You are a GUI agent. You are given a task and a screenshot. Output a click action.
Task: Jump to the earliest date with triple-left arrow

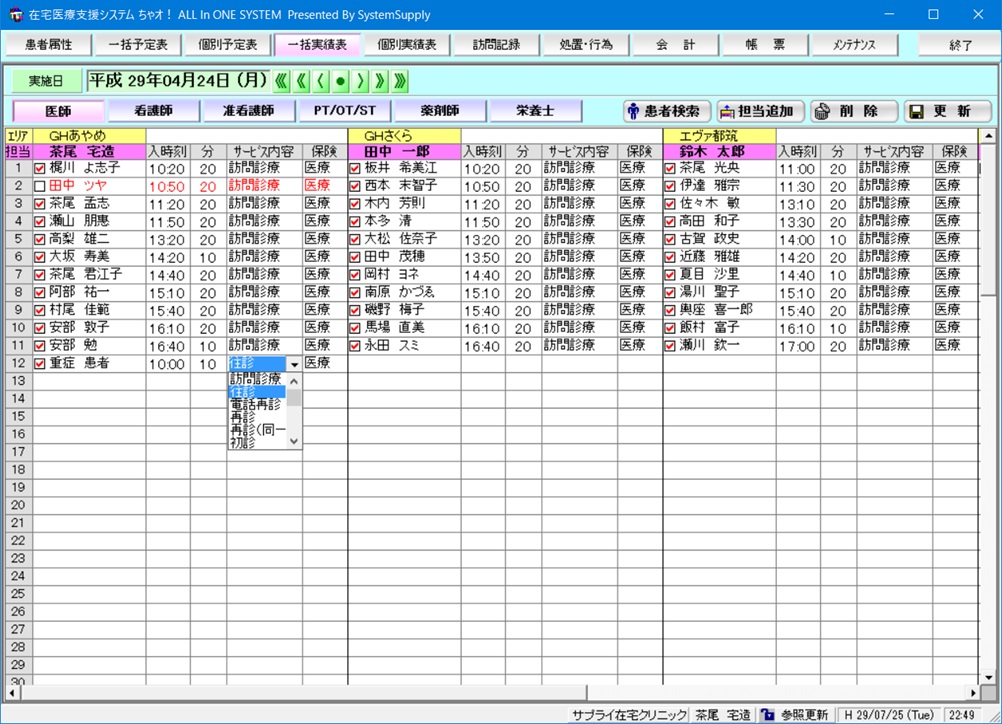(281, 81)
